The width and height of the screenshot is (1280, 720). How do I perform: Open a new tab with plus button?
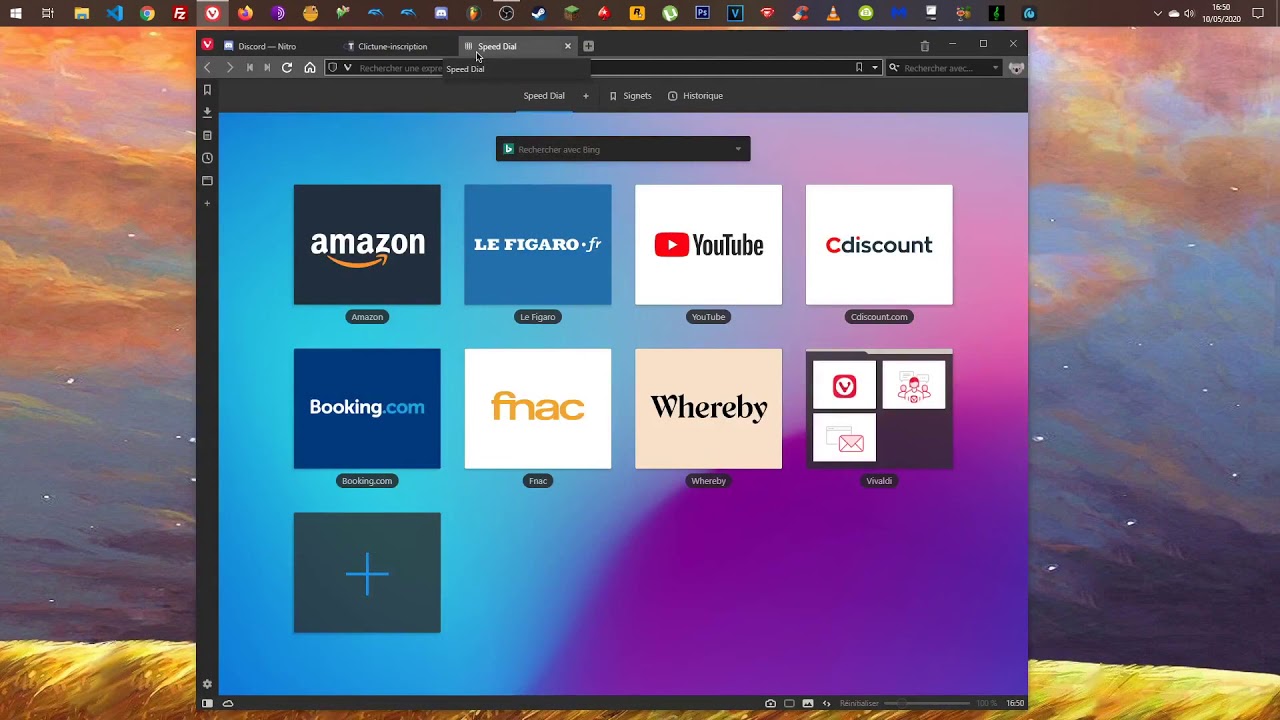coord(588,46)
